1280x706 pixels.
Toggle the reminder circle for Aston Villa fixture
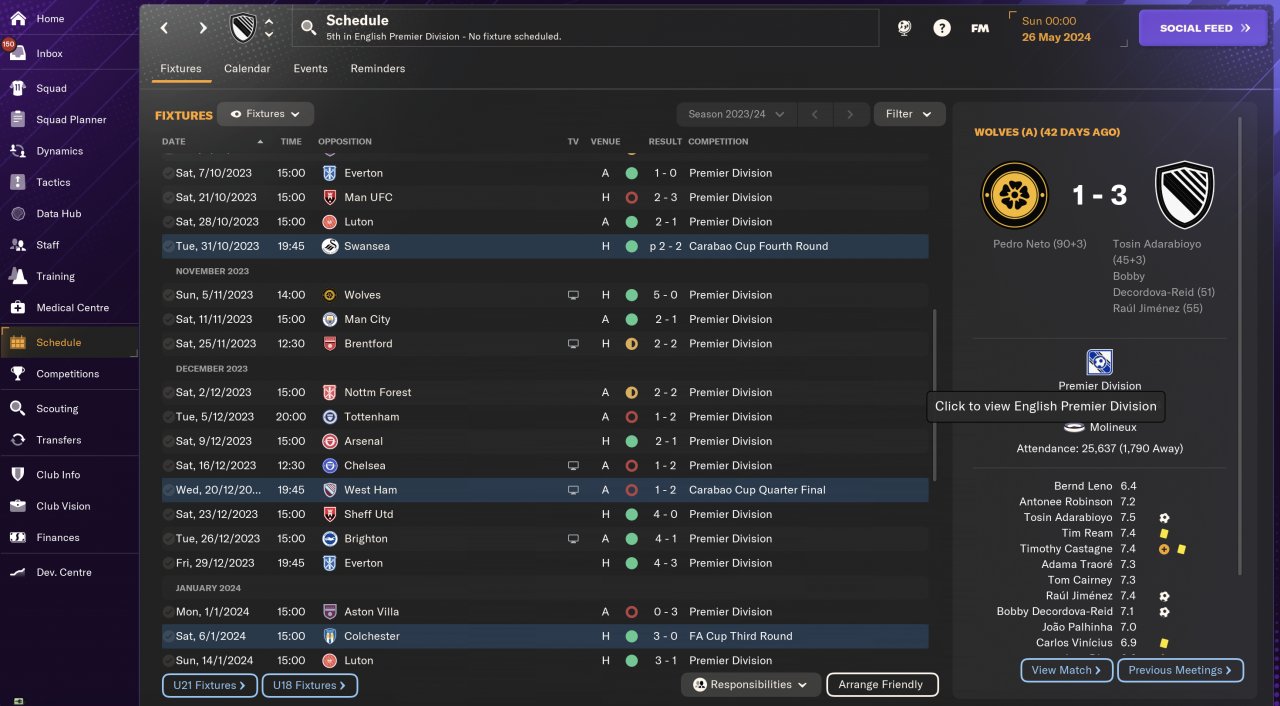coord(168,612)
